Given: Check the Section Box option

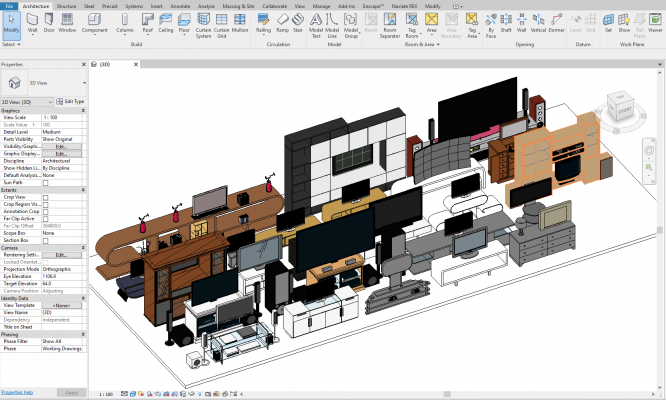Looking at the screenshot, I should click(46, 240).
